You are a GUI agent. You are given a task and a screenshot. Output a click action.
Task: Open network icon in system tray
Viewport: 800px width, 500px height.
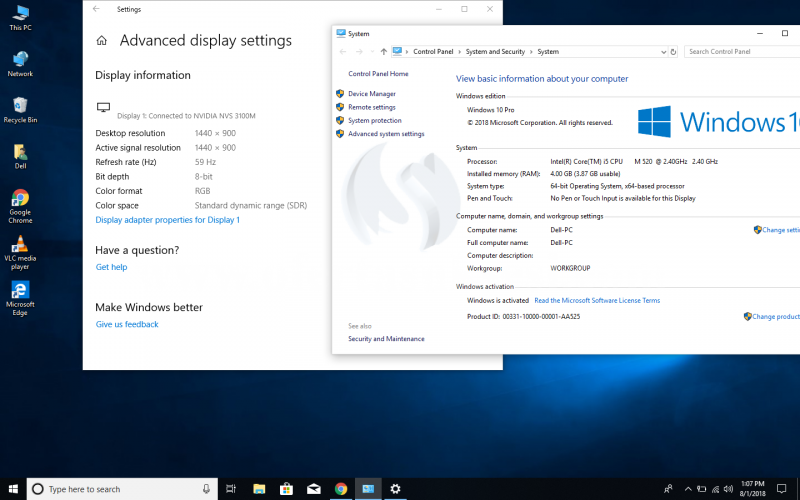(x=715, y=489)
